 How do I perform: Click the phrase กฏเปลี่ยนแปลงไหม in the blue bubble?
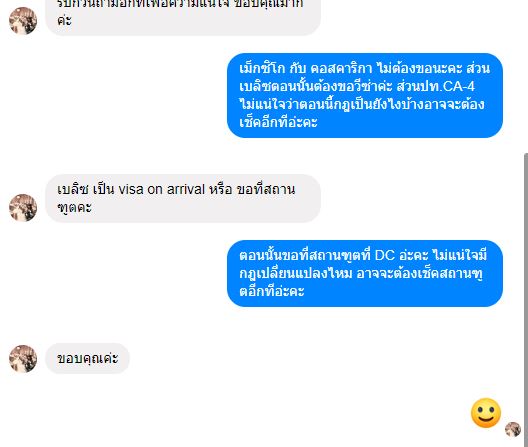296,274
